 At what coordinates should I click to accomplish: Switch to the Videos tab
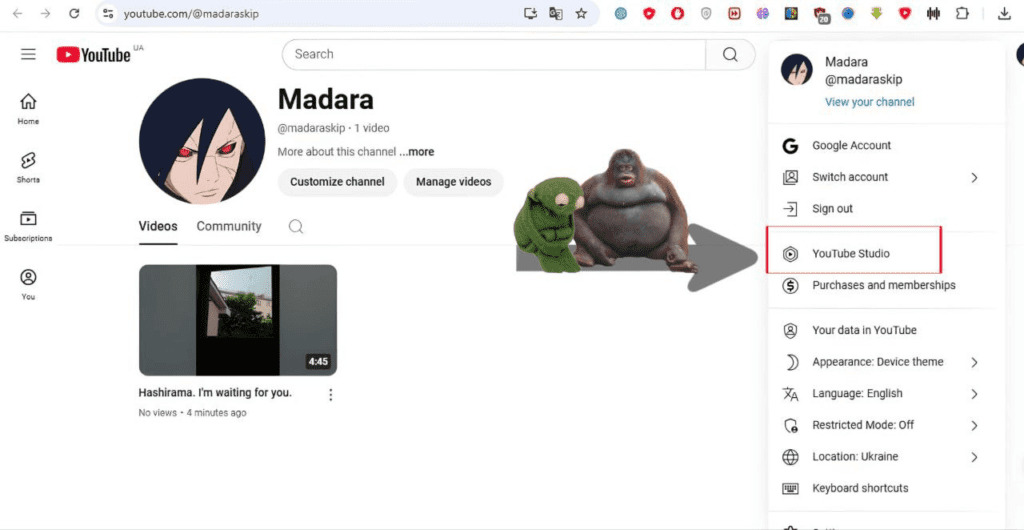point(158,226)
